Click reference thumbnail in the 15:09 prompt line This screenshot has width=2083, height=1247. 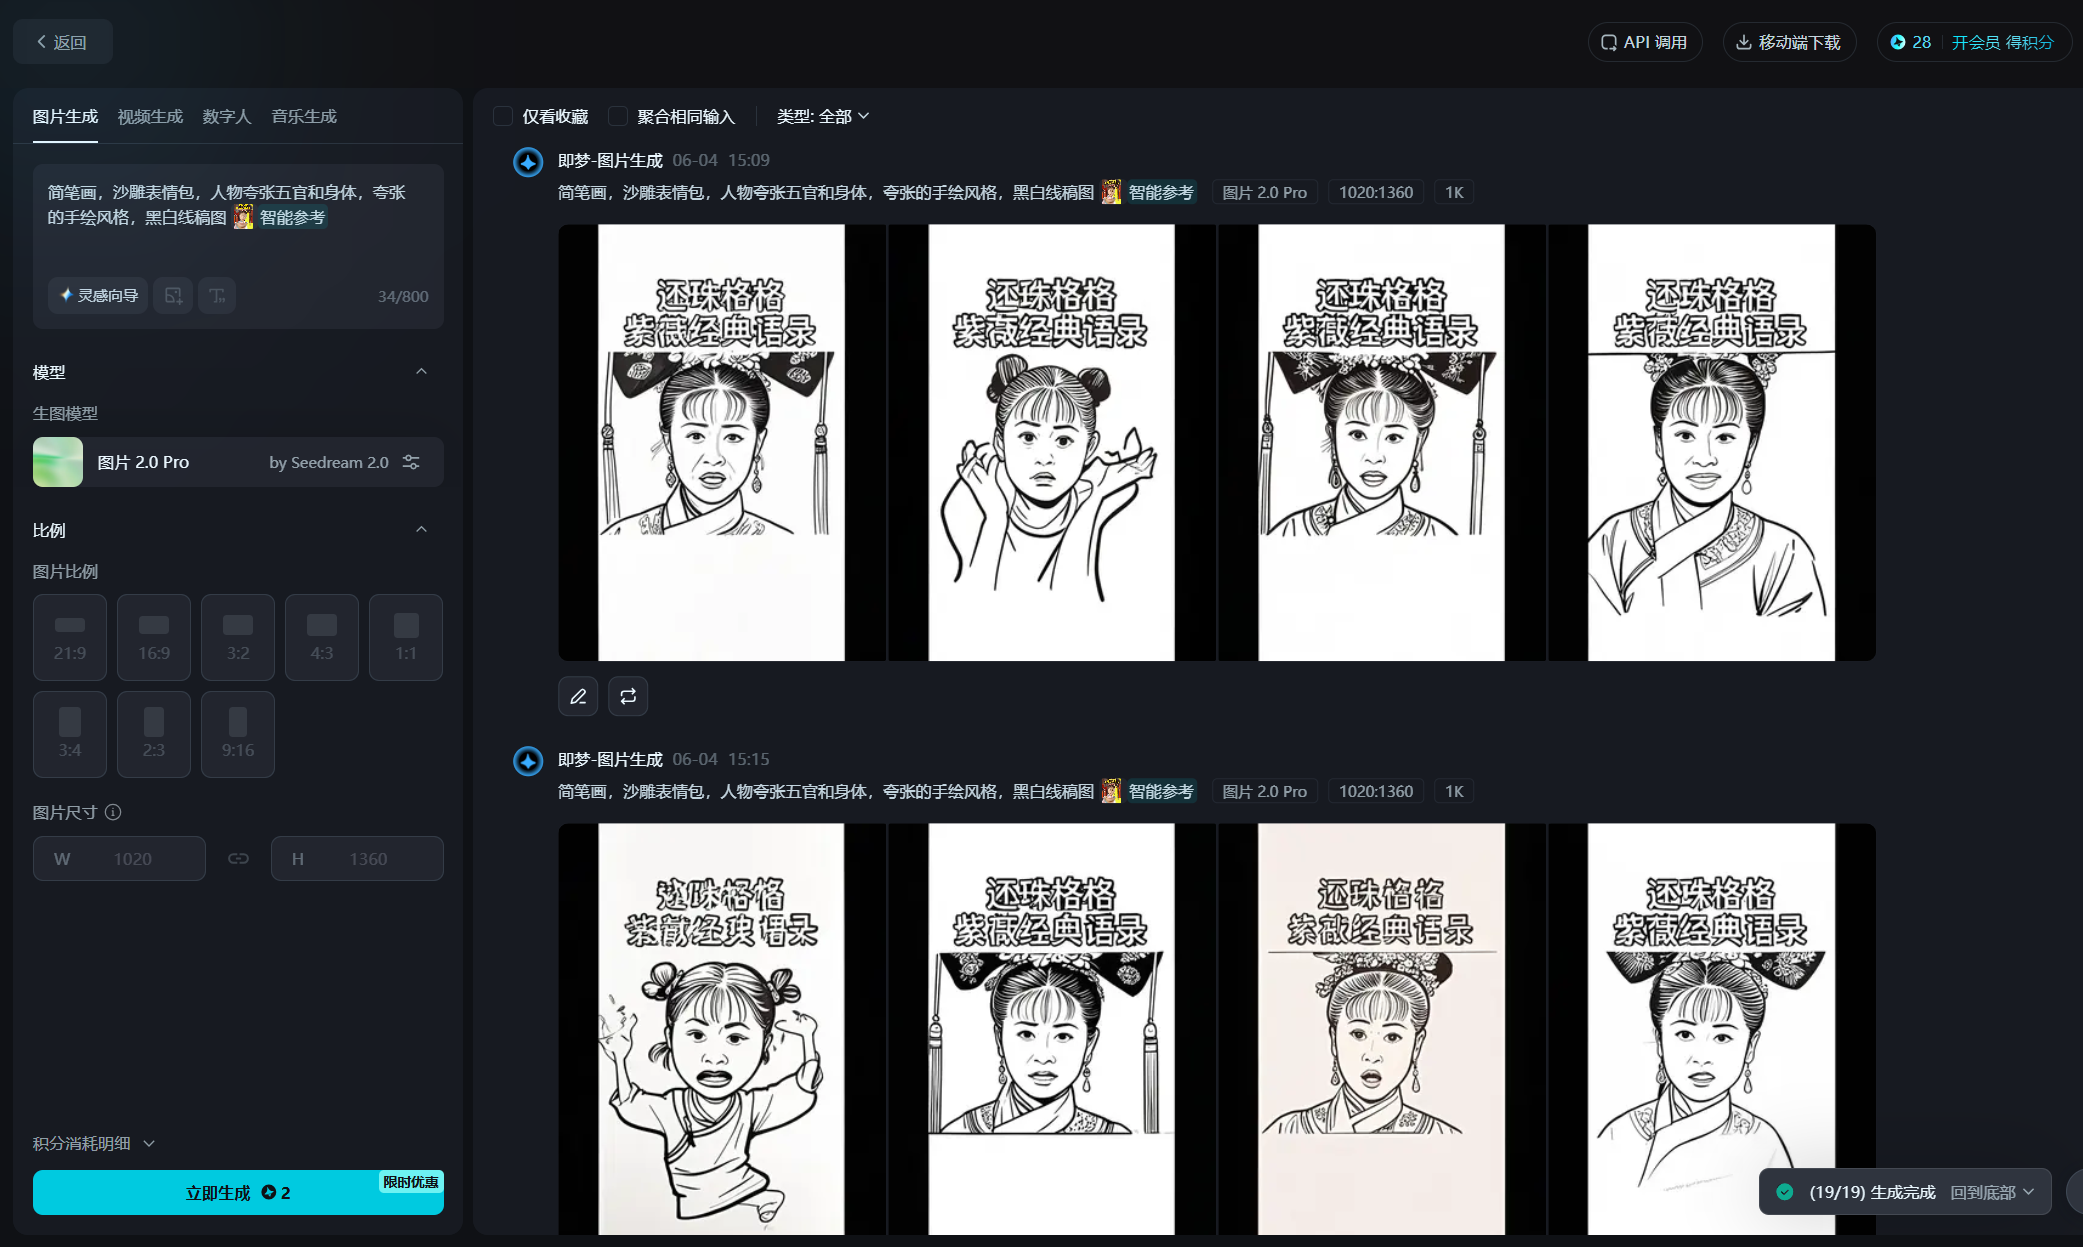pyautogui.click(x=1111, y=192)
